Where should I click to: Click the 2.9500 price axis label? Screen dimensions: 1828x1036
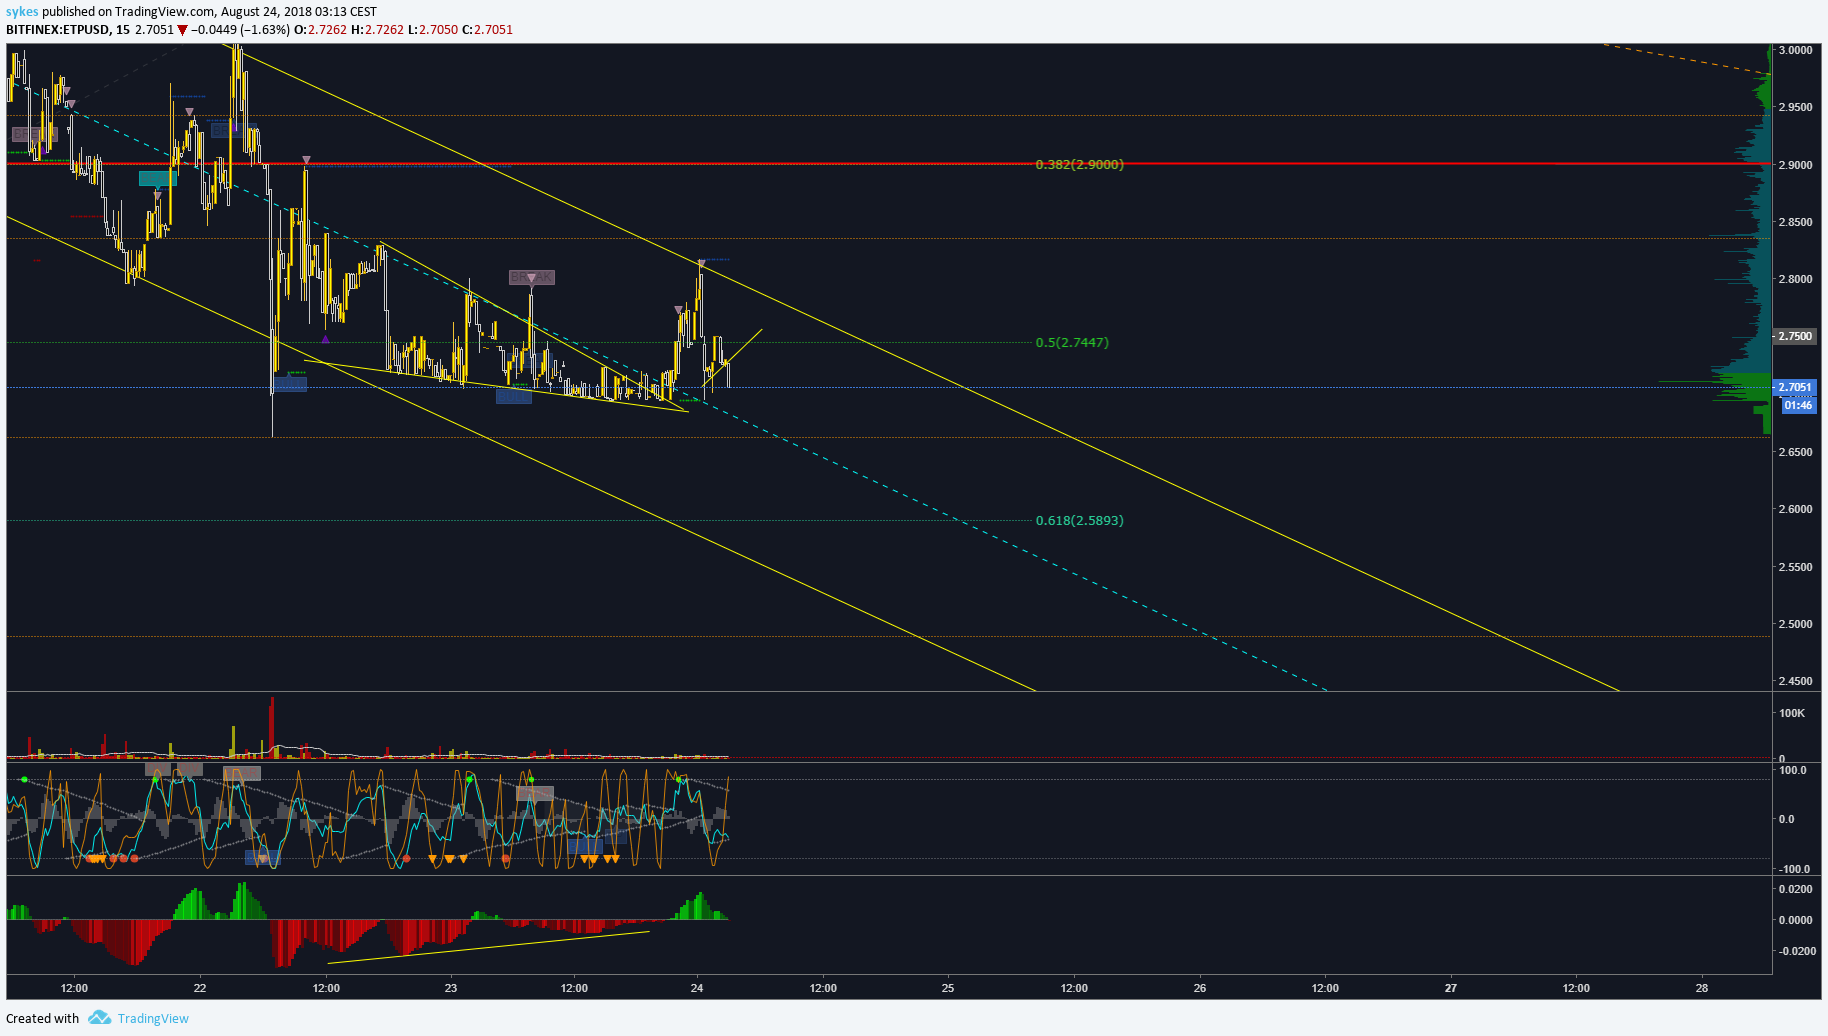1795,107
